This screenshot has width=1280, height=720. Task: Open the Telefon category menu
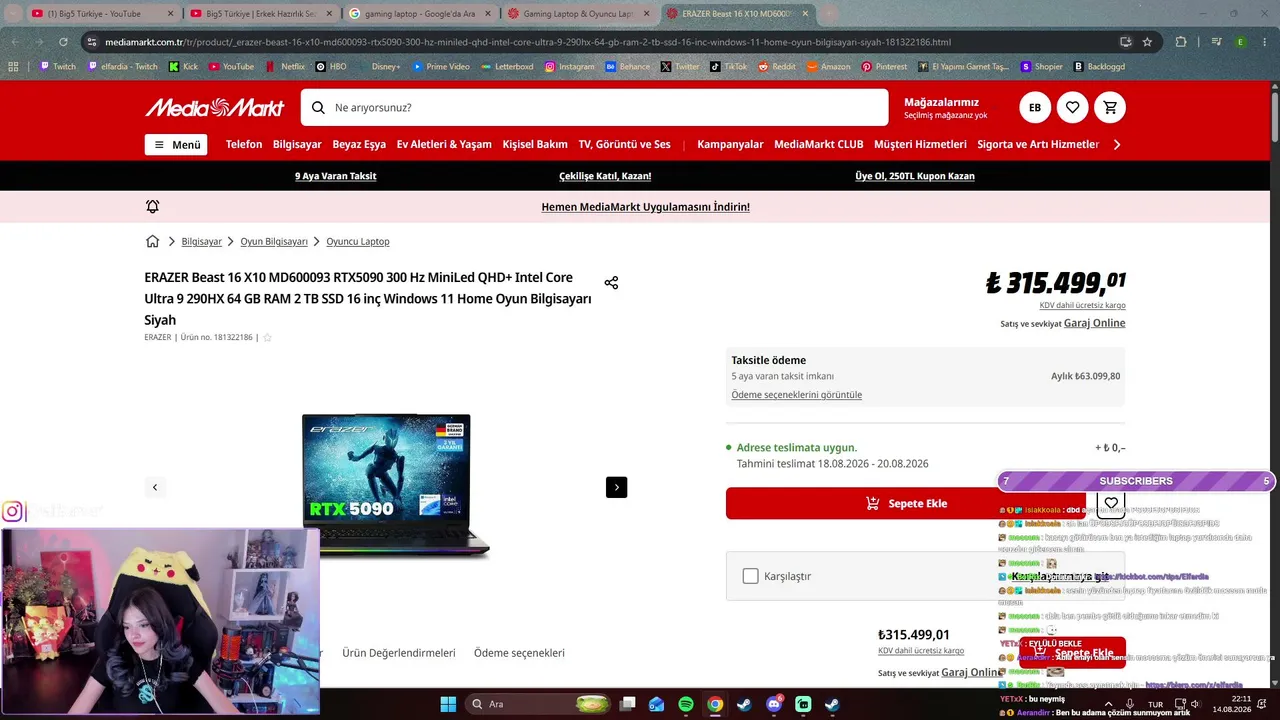[244, 145]
